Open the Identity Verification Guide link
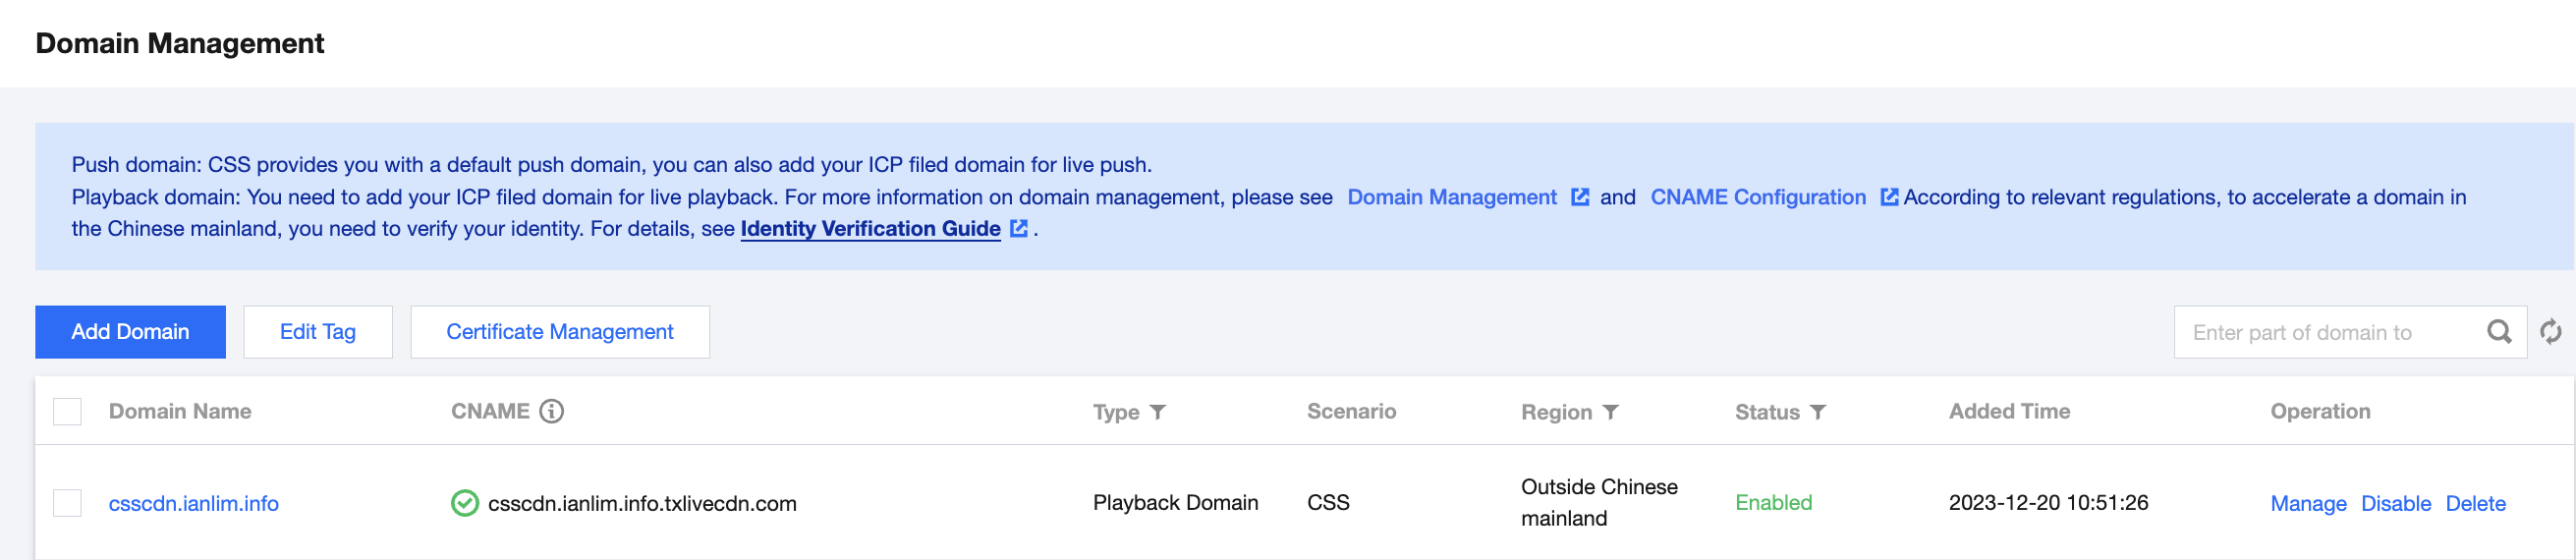 pyautogui.click(x=870, y=229)
